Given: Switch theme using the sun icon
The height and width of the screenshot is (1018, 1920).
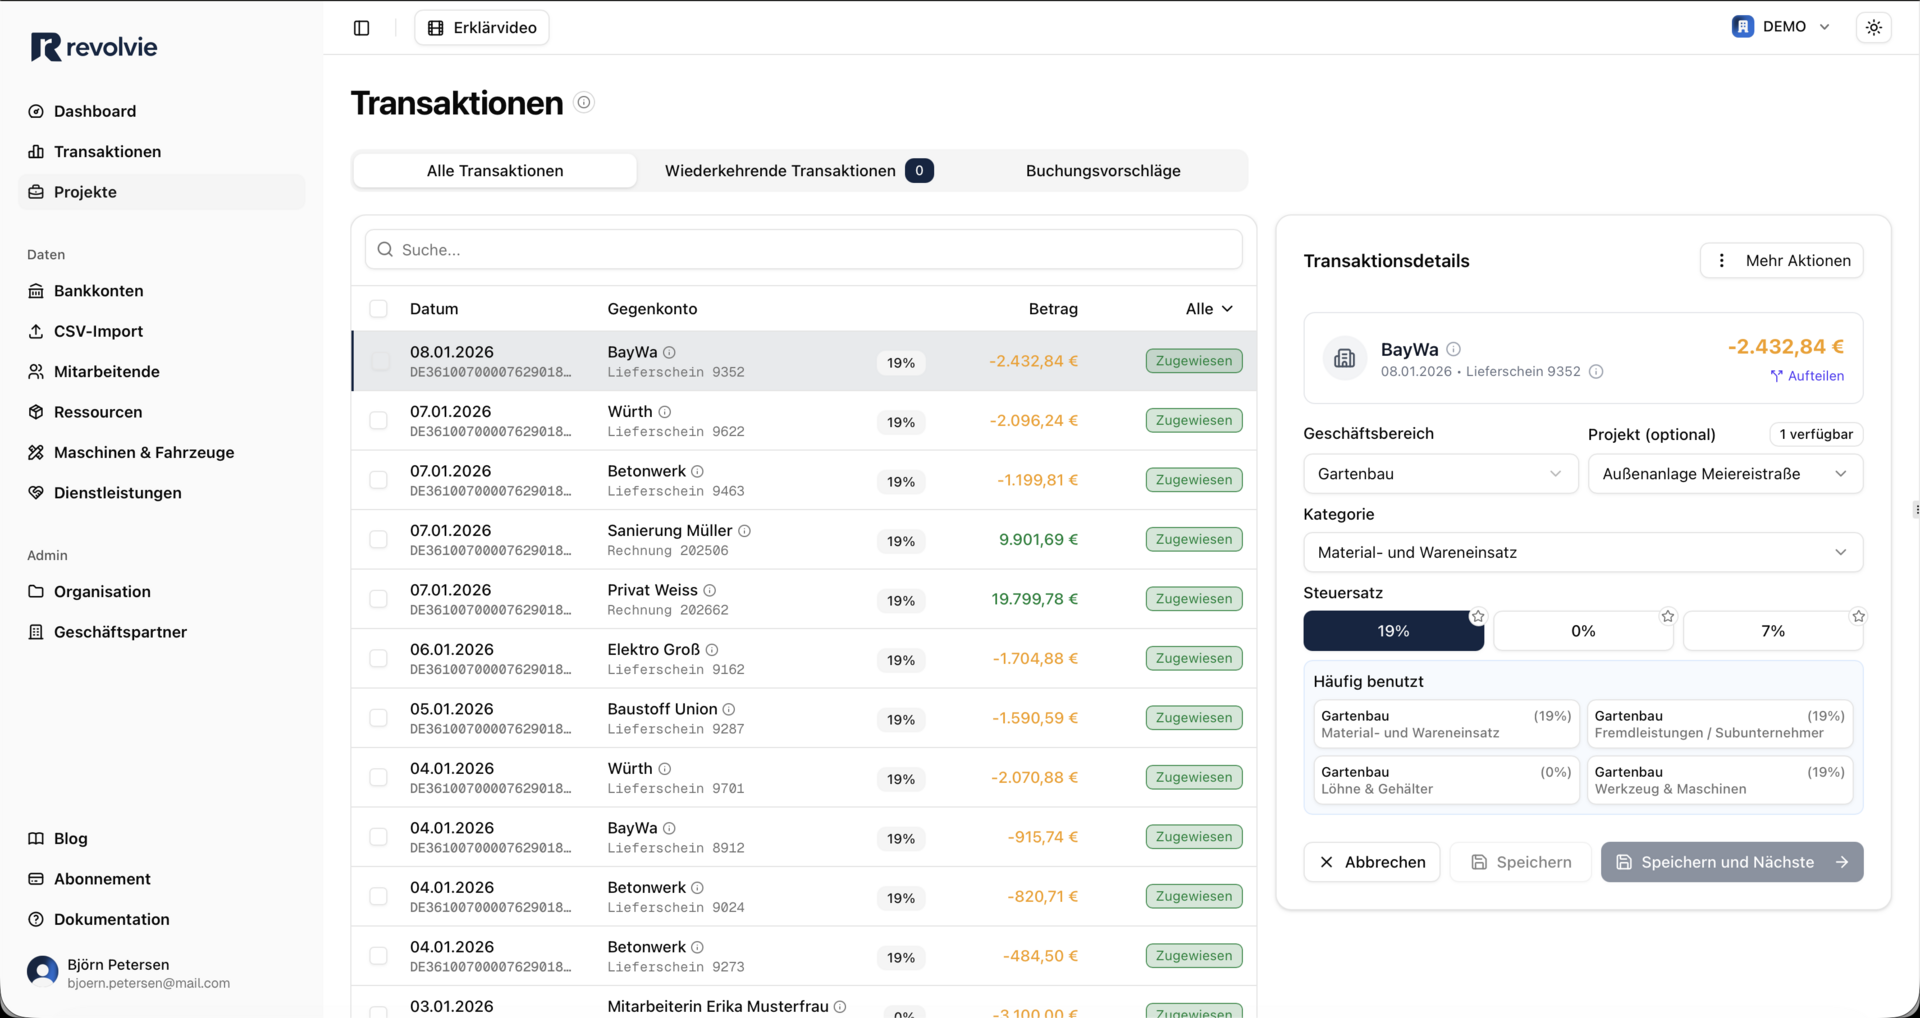Looking at the screenshot, I should point(1873,28).
